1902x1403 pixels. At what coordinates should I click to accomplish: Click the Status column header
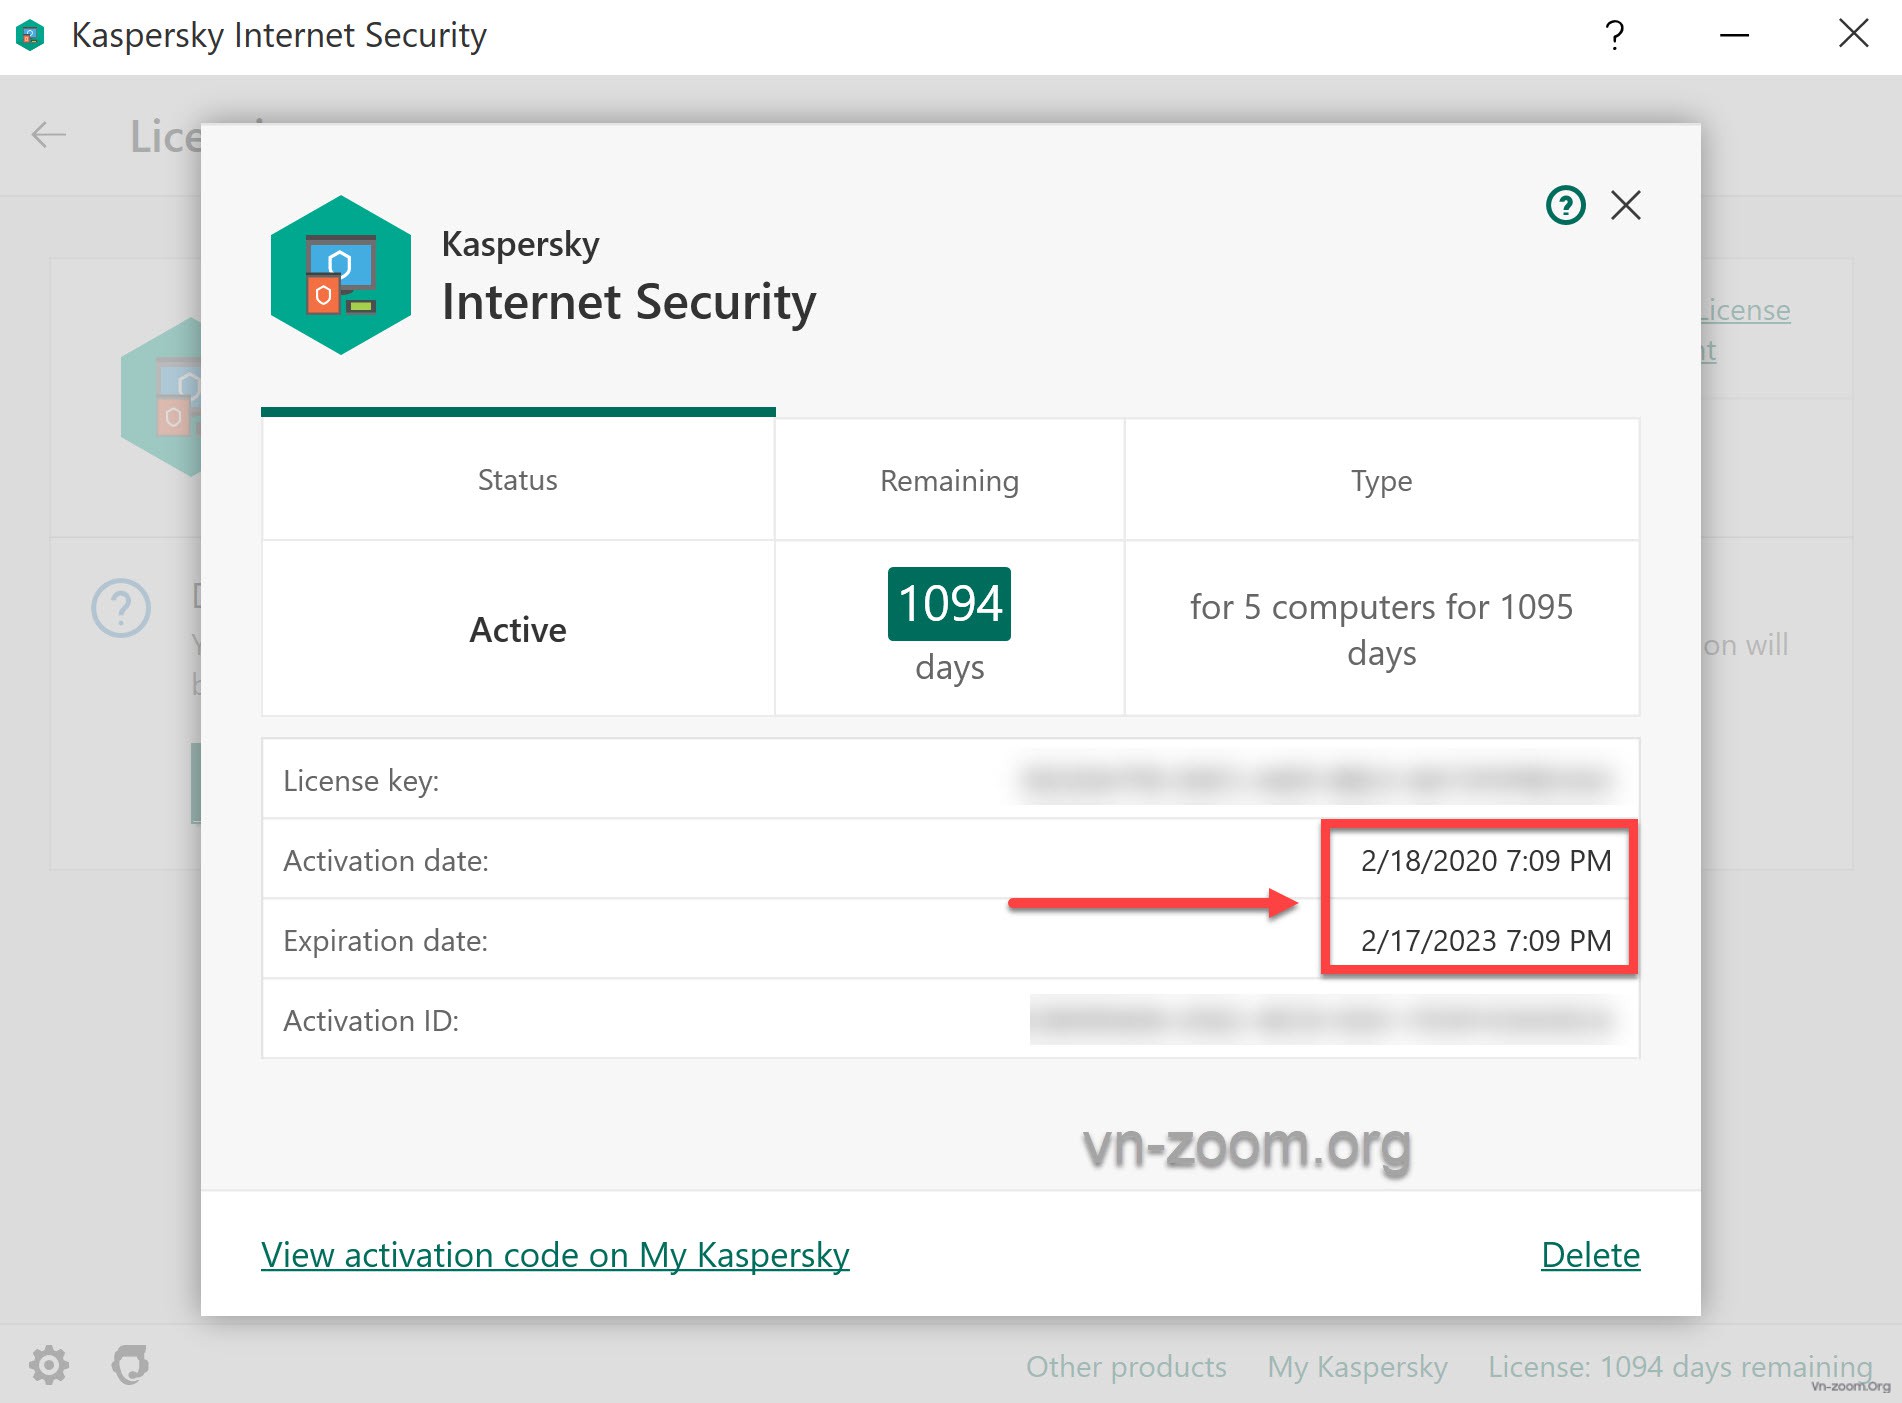518,480
